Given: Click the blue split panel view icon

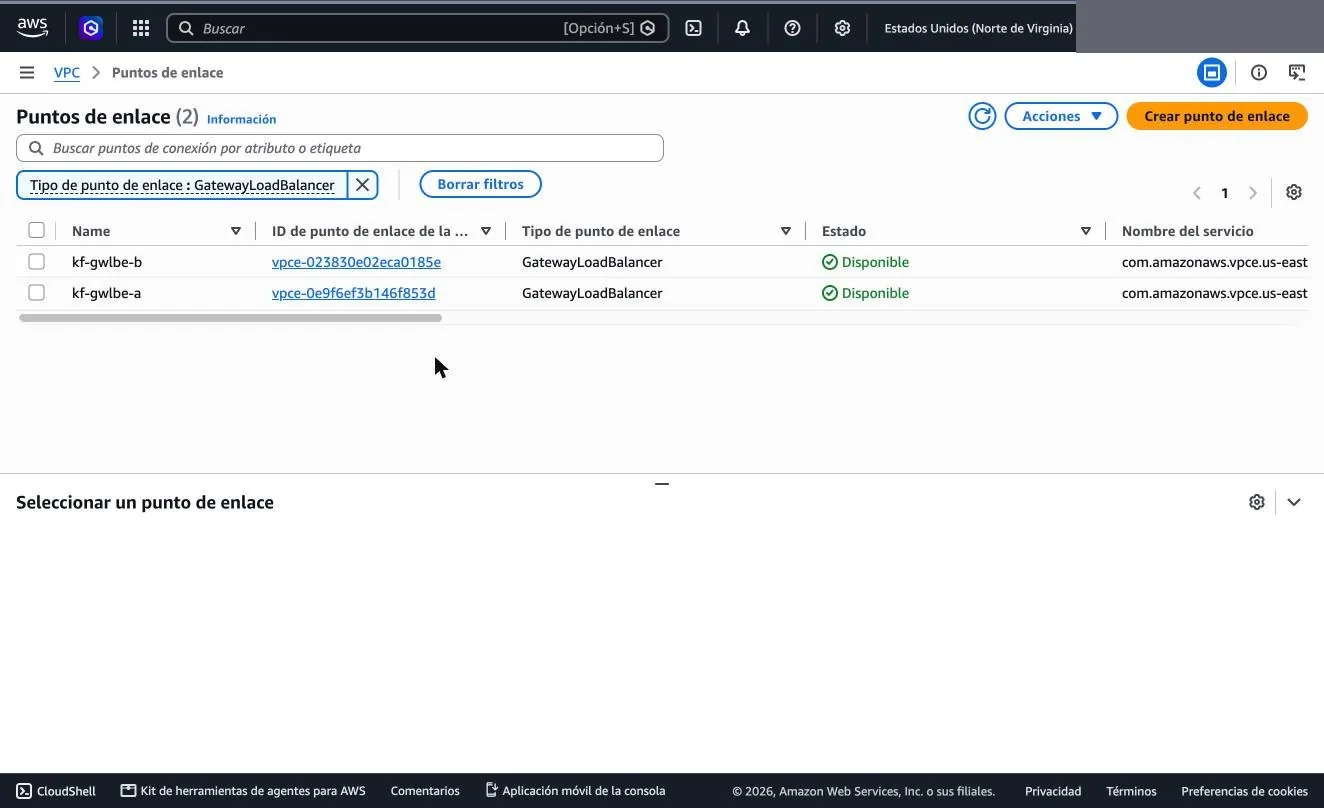Looking at the screenshot, I should coord(1212,72).
